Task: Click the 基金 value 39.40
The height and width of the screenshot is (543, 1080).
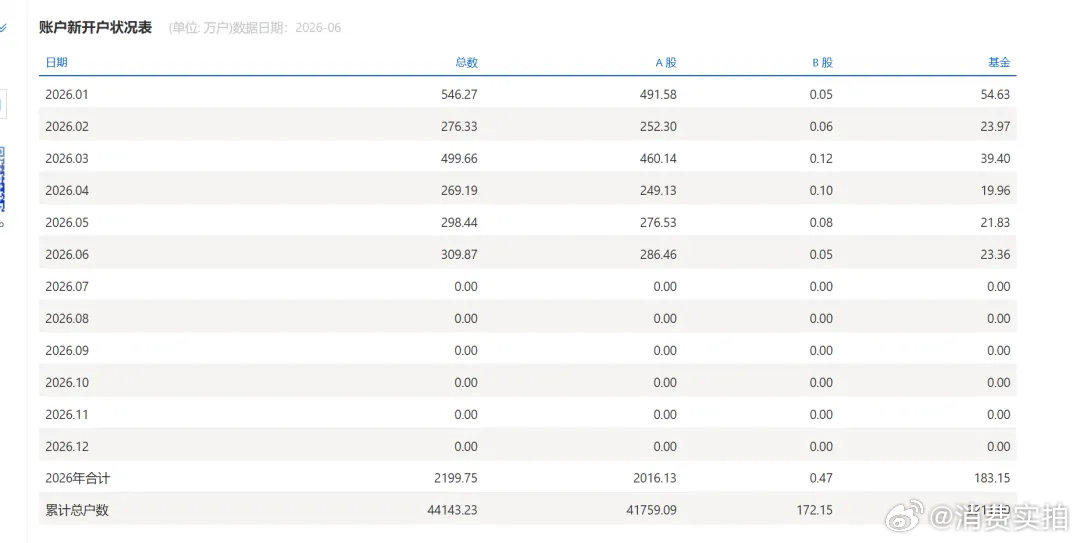Action: [995, 158]
